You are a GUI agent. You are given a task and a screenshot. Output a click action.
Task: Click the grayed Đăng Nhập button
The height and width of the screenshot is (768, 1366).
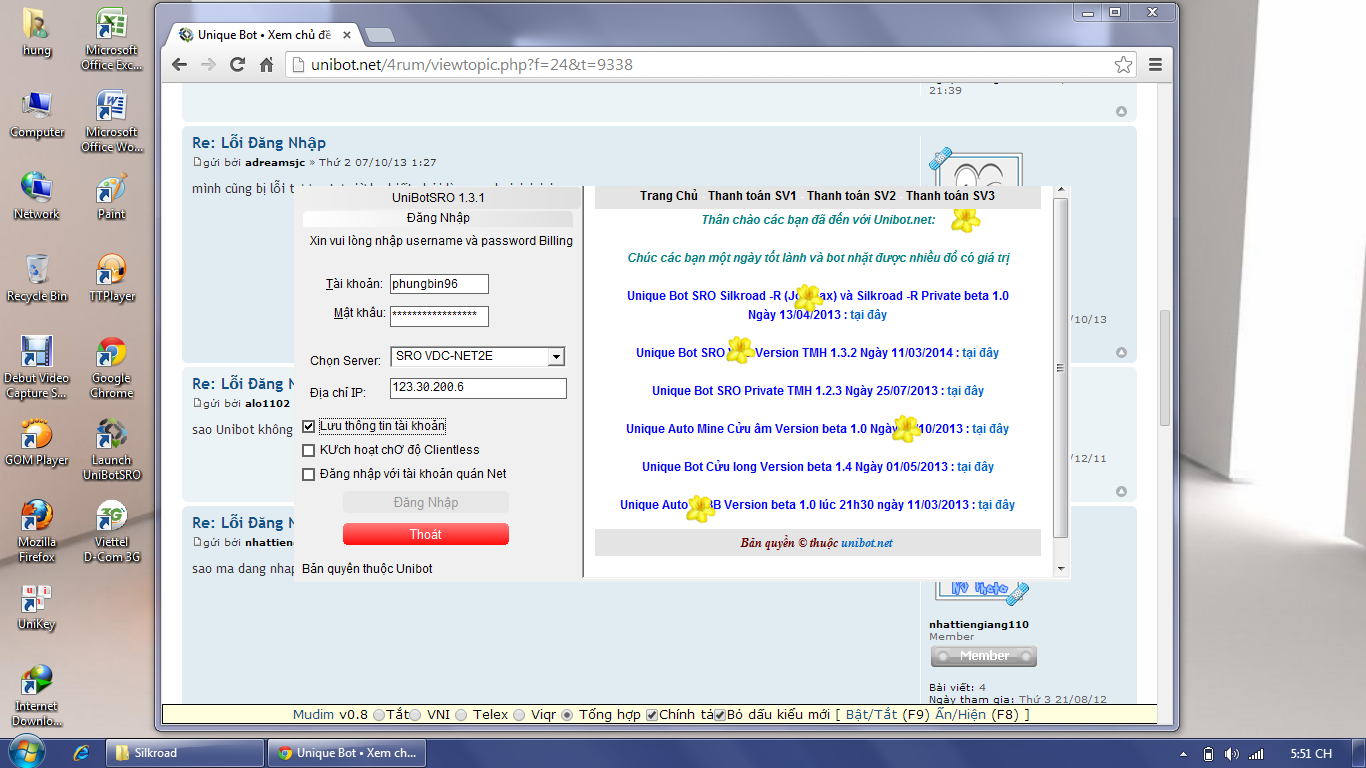[x=426, y=502]
